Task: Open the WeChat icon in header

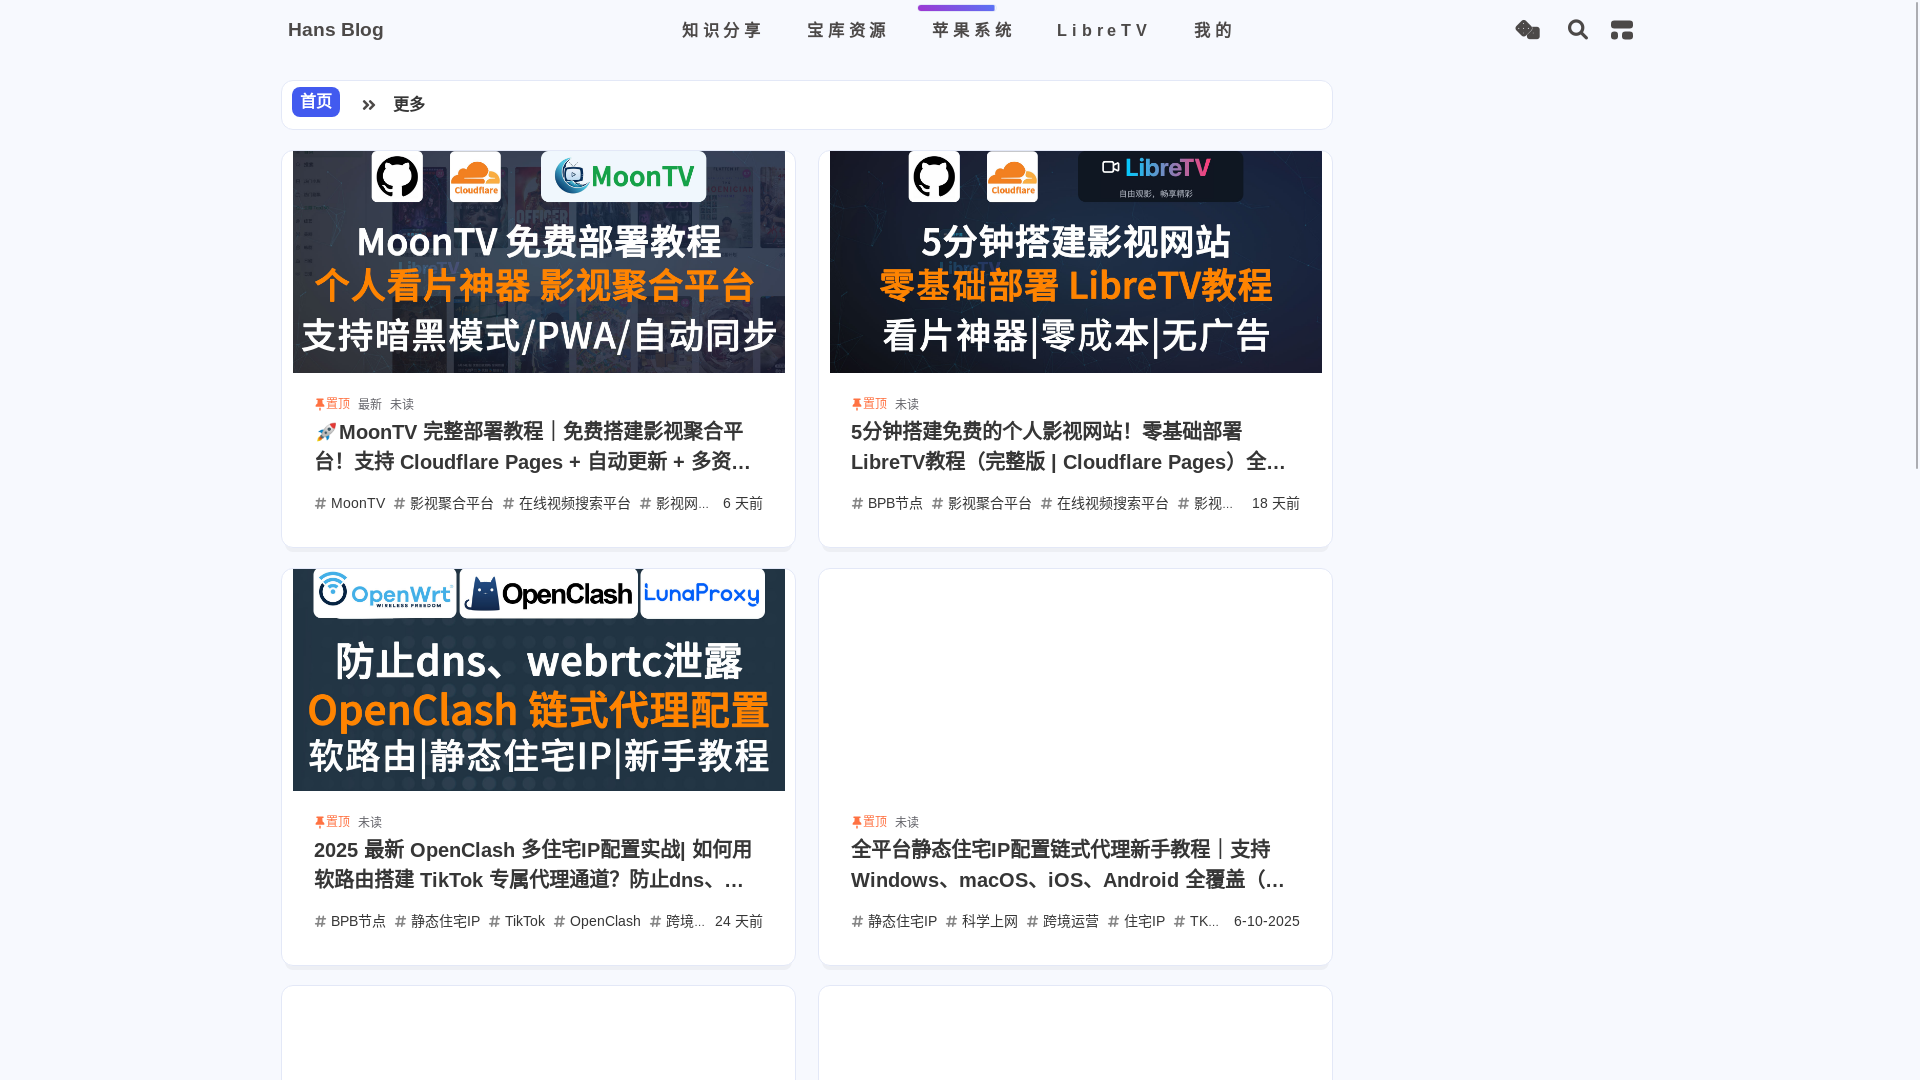Action: click(x=1527, y=30)
